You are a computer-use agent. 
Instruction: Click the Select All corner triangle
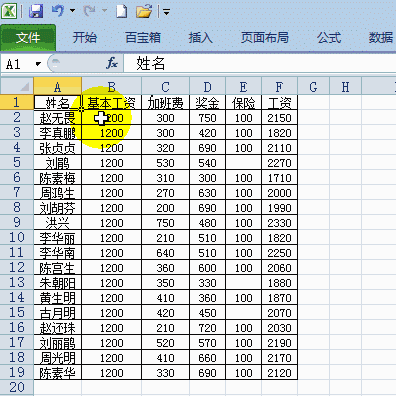(17, 86)
